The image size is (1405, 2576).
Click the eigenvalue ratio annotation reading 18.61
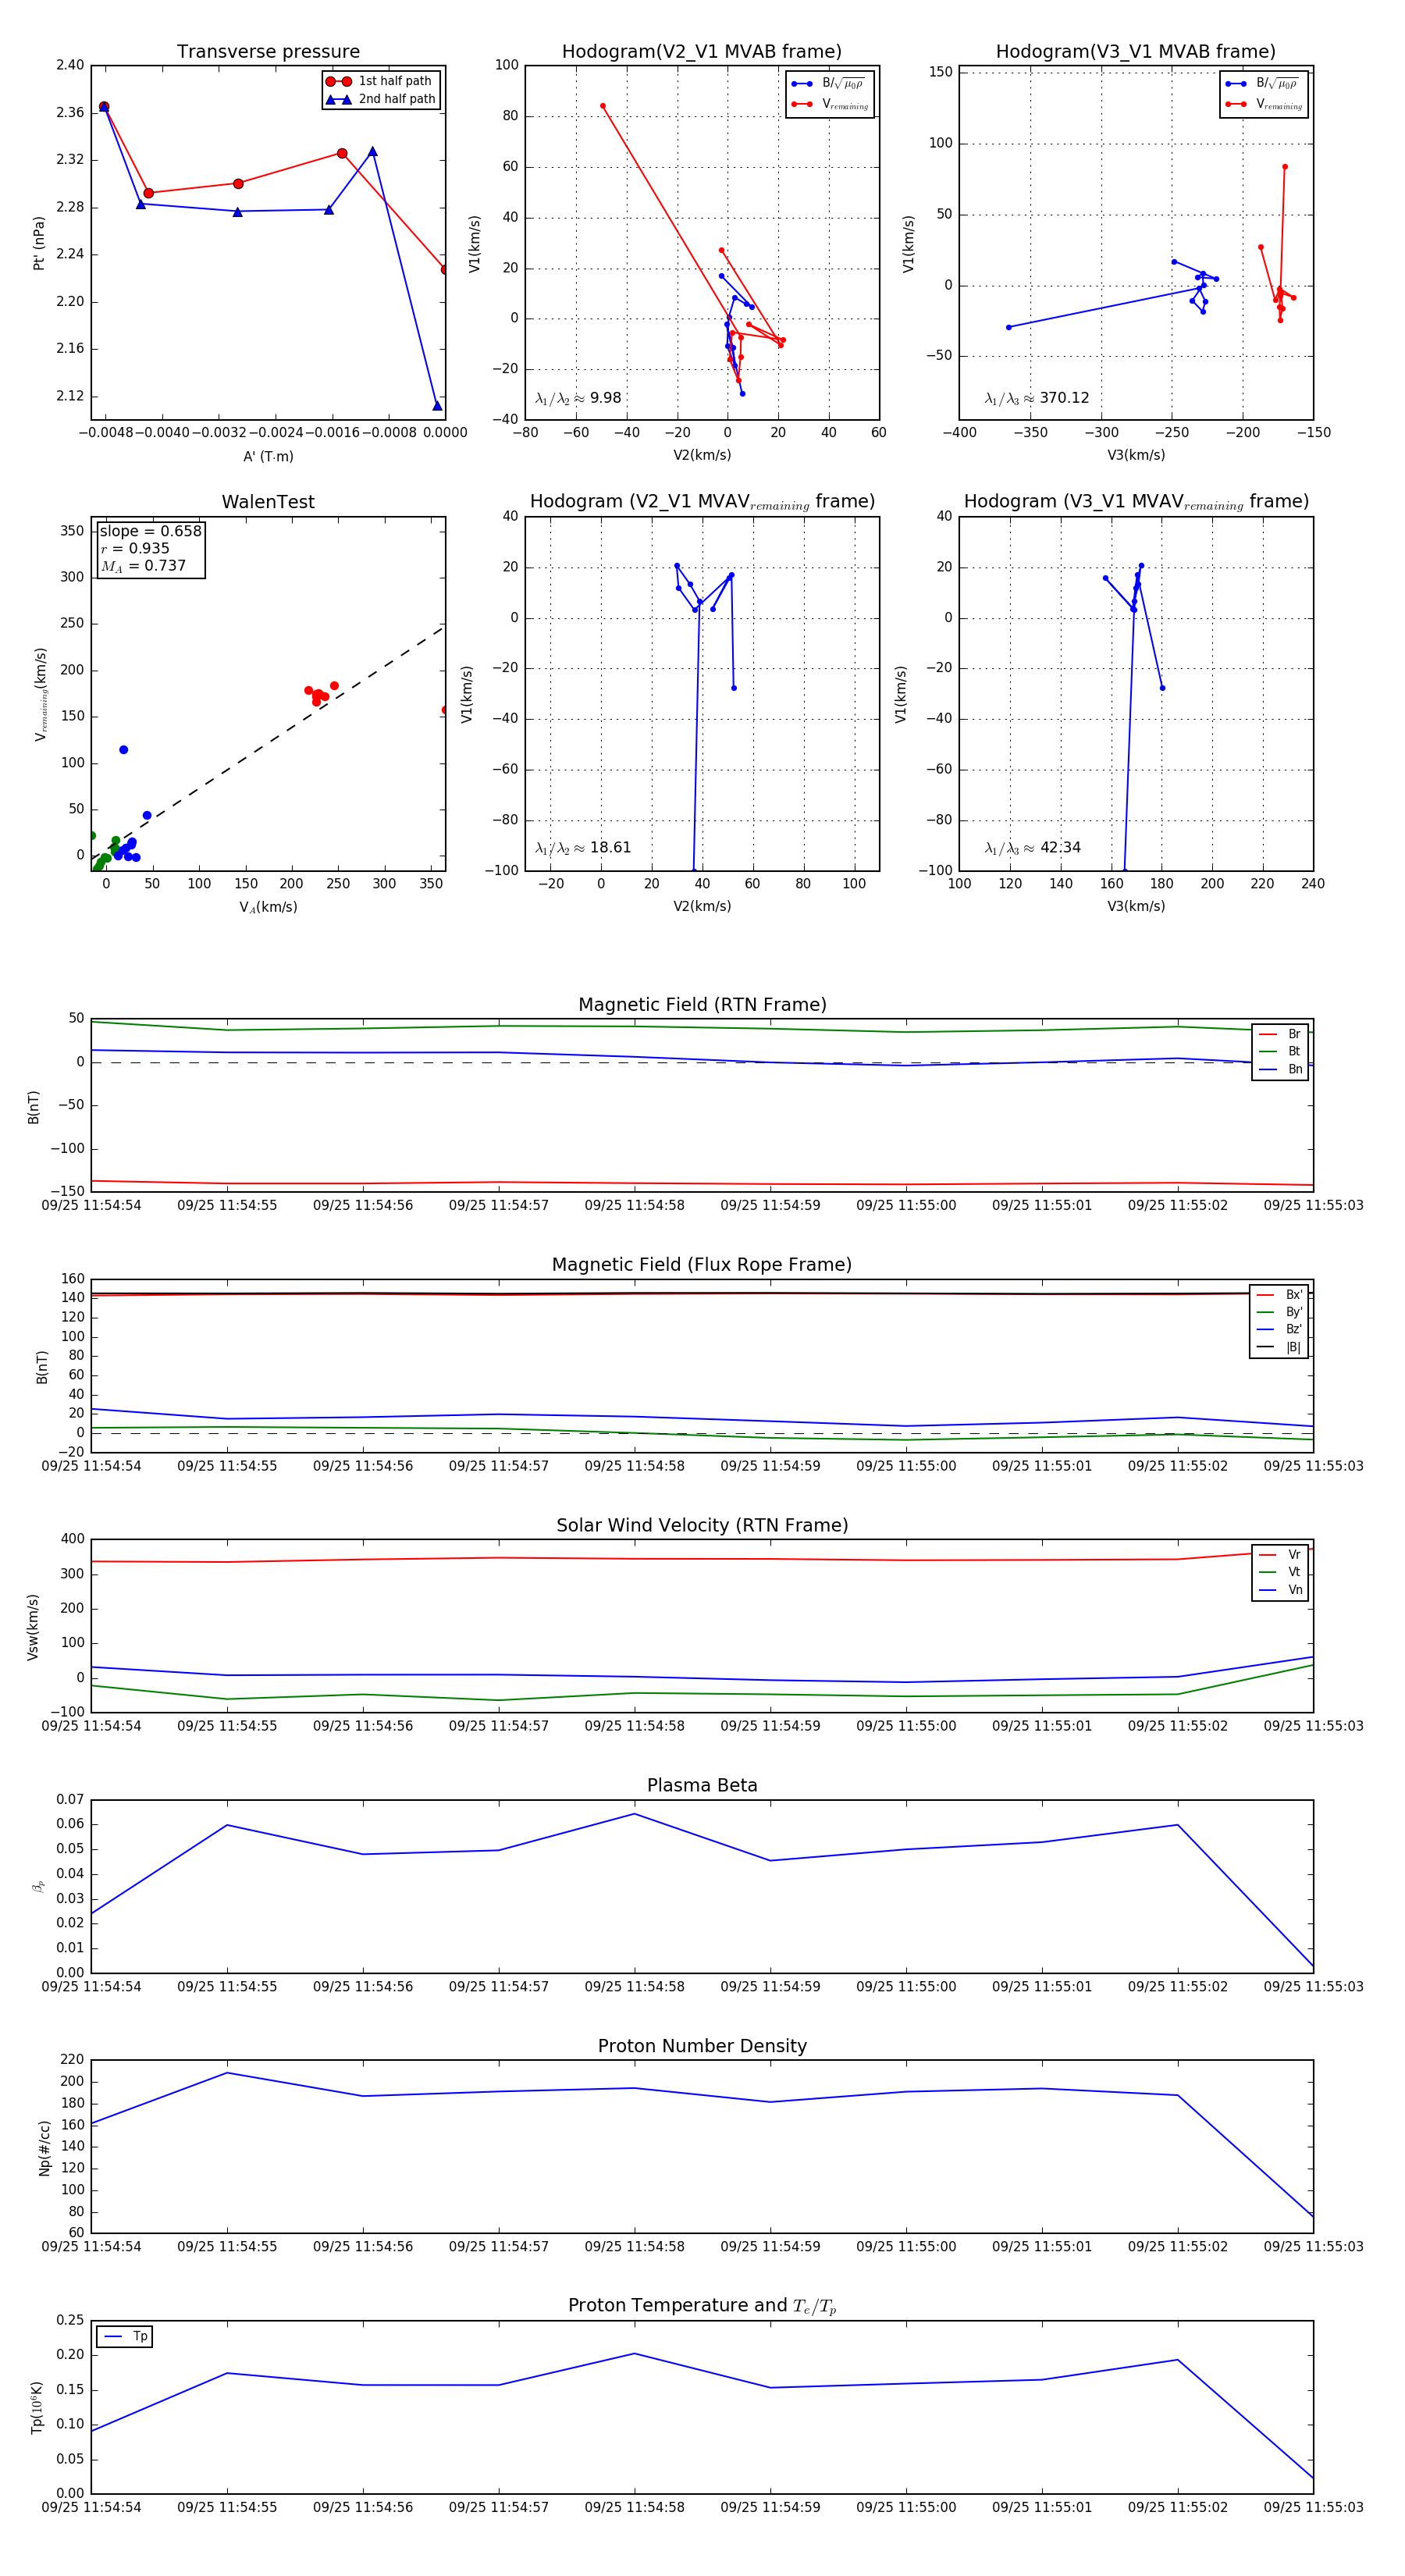point(583,848)
